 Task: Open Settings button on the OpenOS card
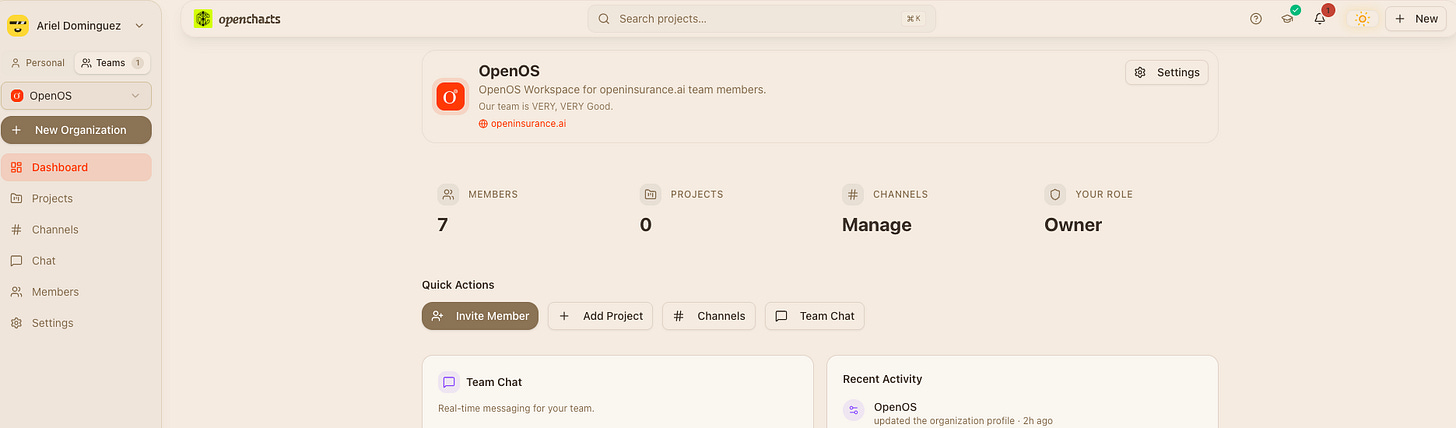click(x=1167, y=73)
